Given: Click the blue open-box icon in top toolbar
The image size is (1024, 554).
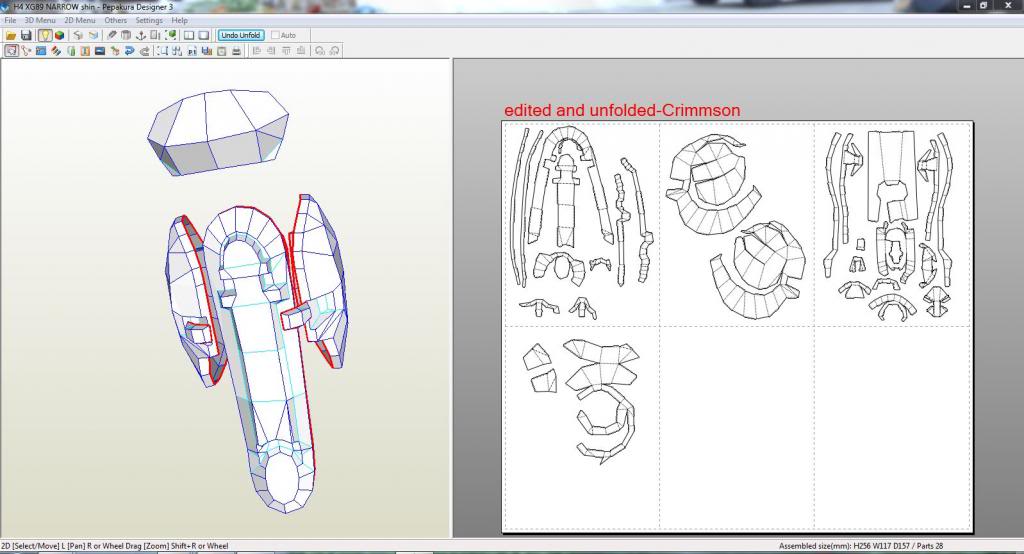Looking at the screenshot, I should tap(93, 35).
